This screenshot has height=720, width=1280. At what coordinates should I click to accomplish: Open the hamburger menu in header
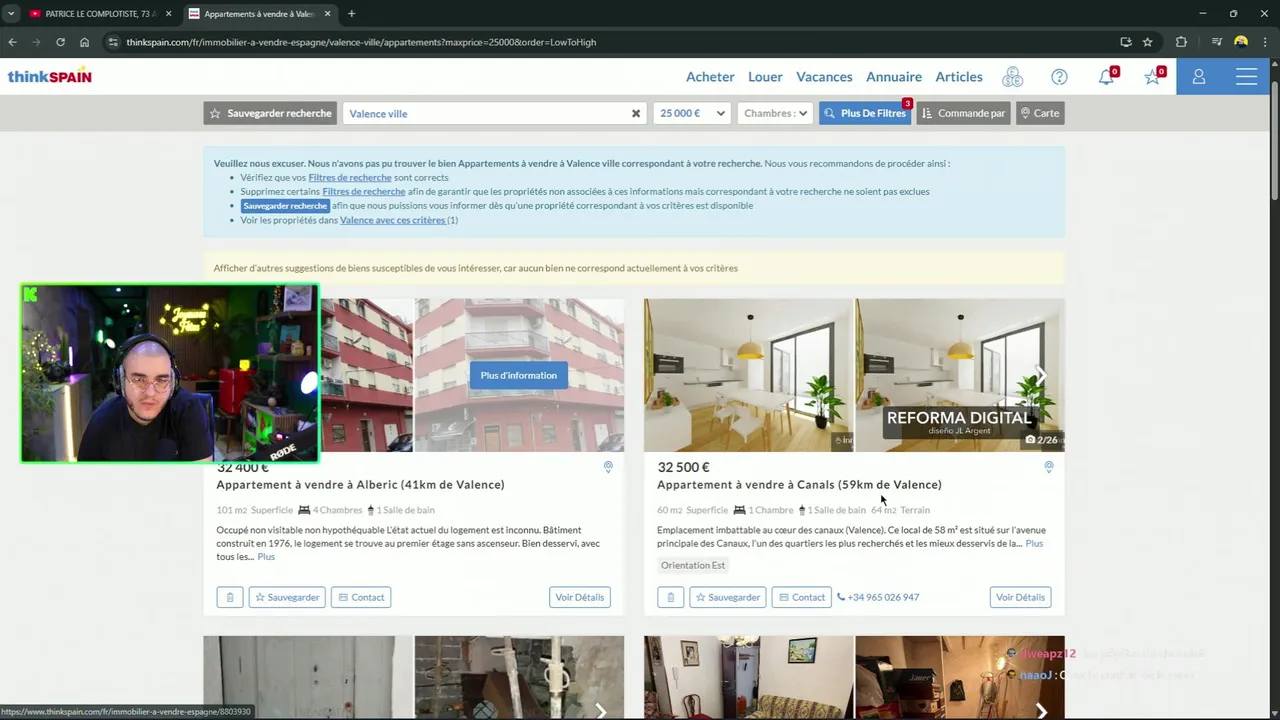coord(1246,77)
